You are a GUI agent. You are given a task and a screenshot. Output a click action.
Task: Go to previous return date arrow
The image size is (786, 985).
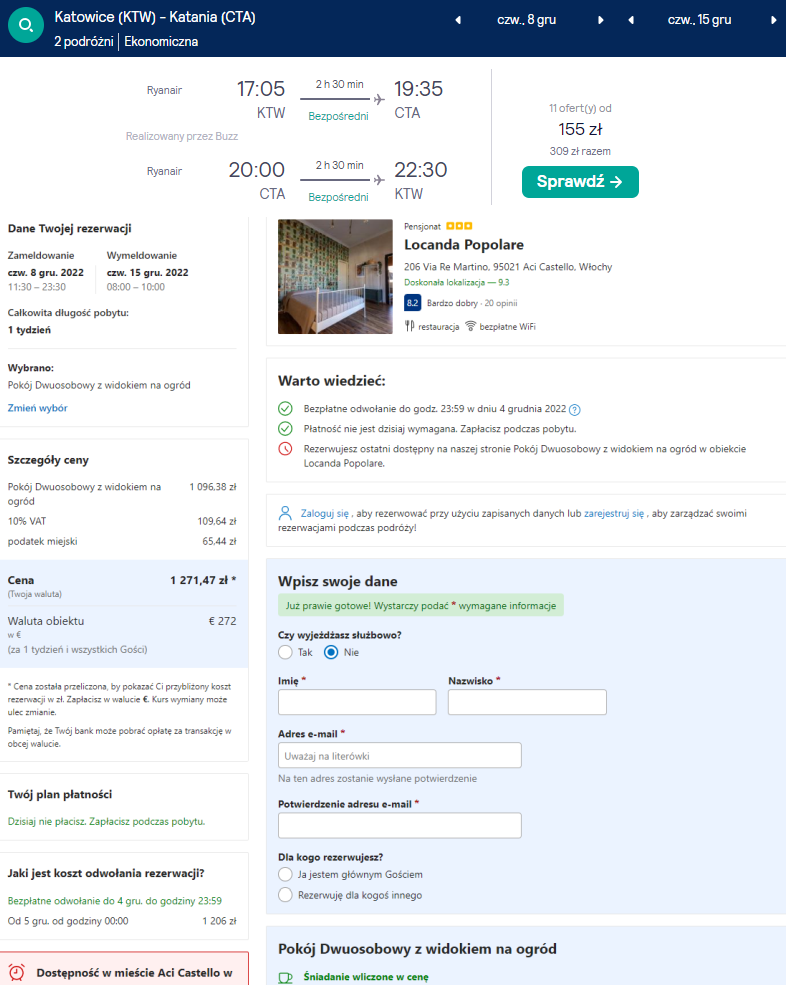(631, 20)
